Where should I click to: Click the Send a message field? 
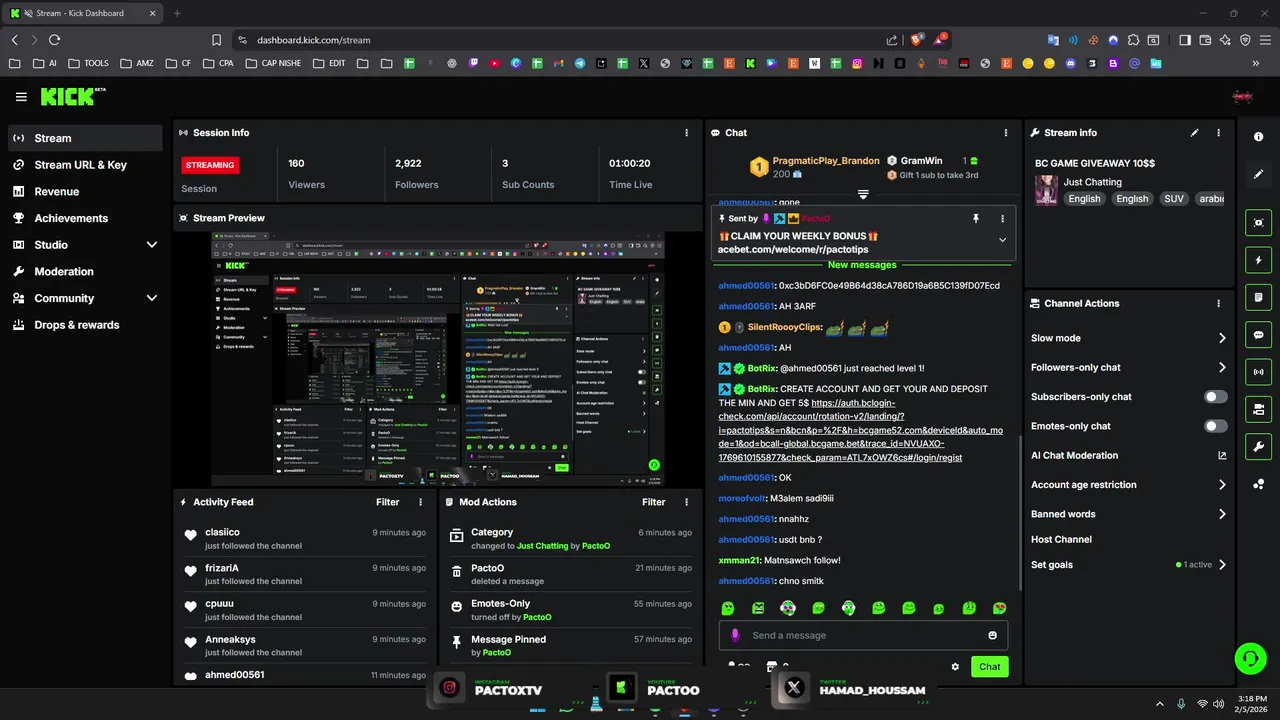coord(863,635)
